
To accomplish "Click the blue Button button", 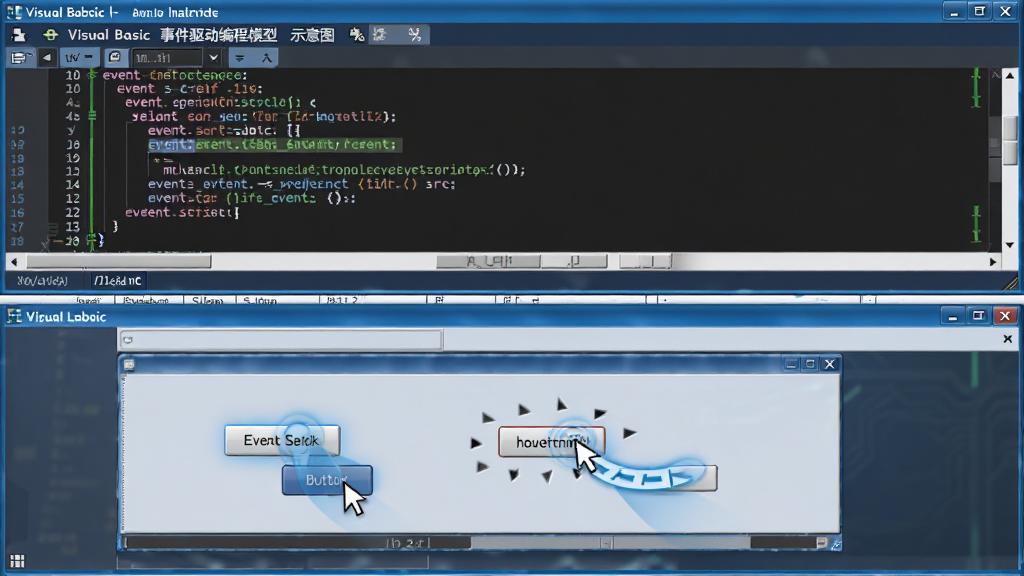I will pos(327,480).
